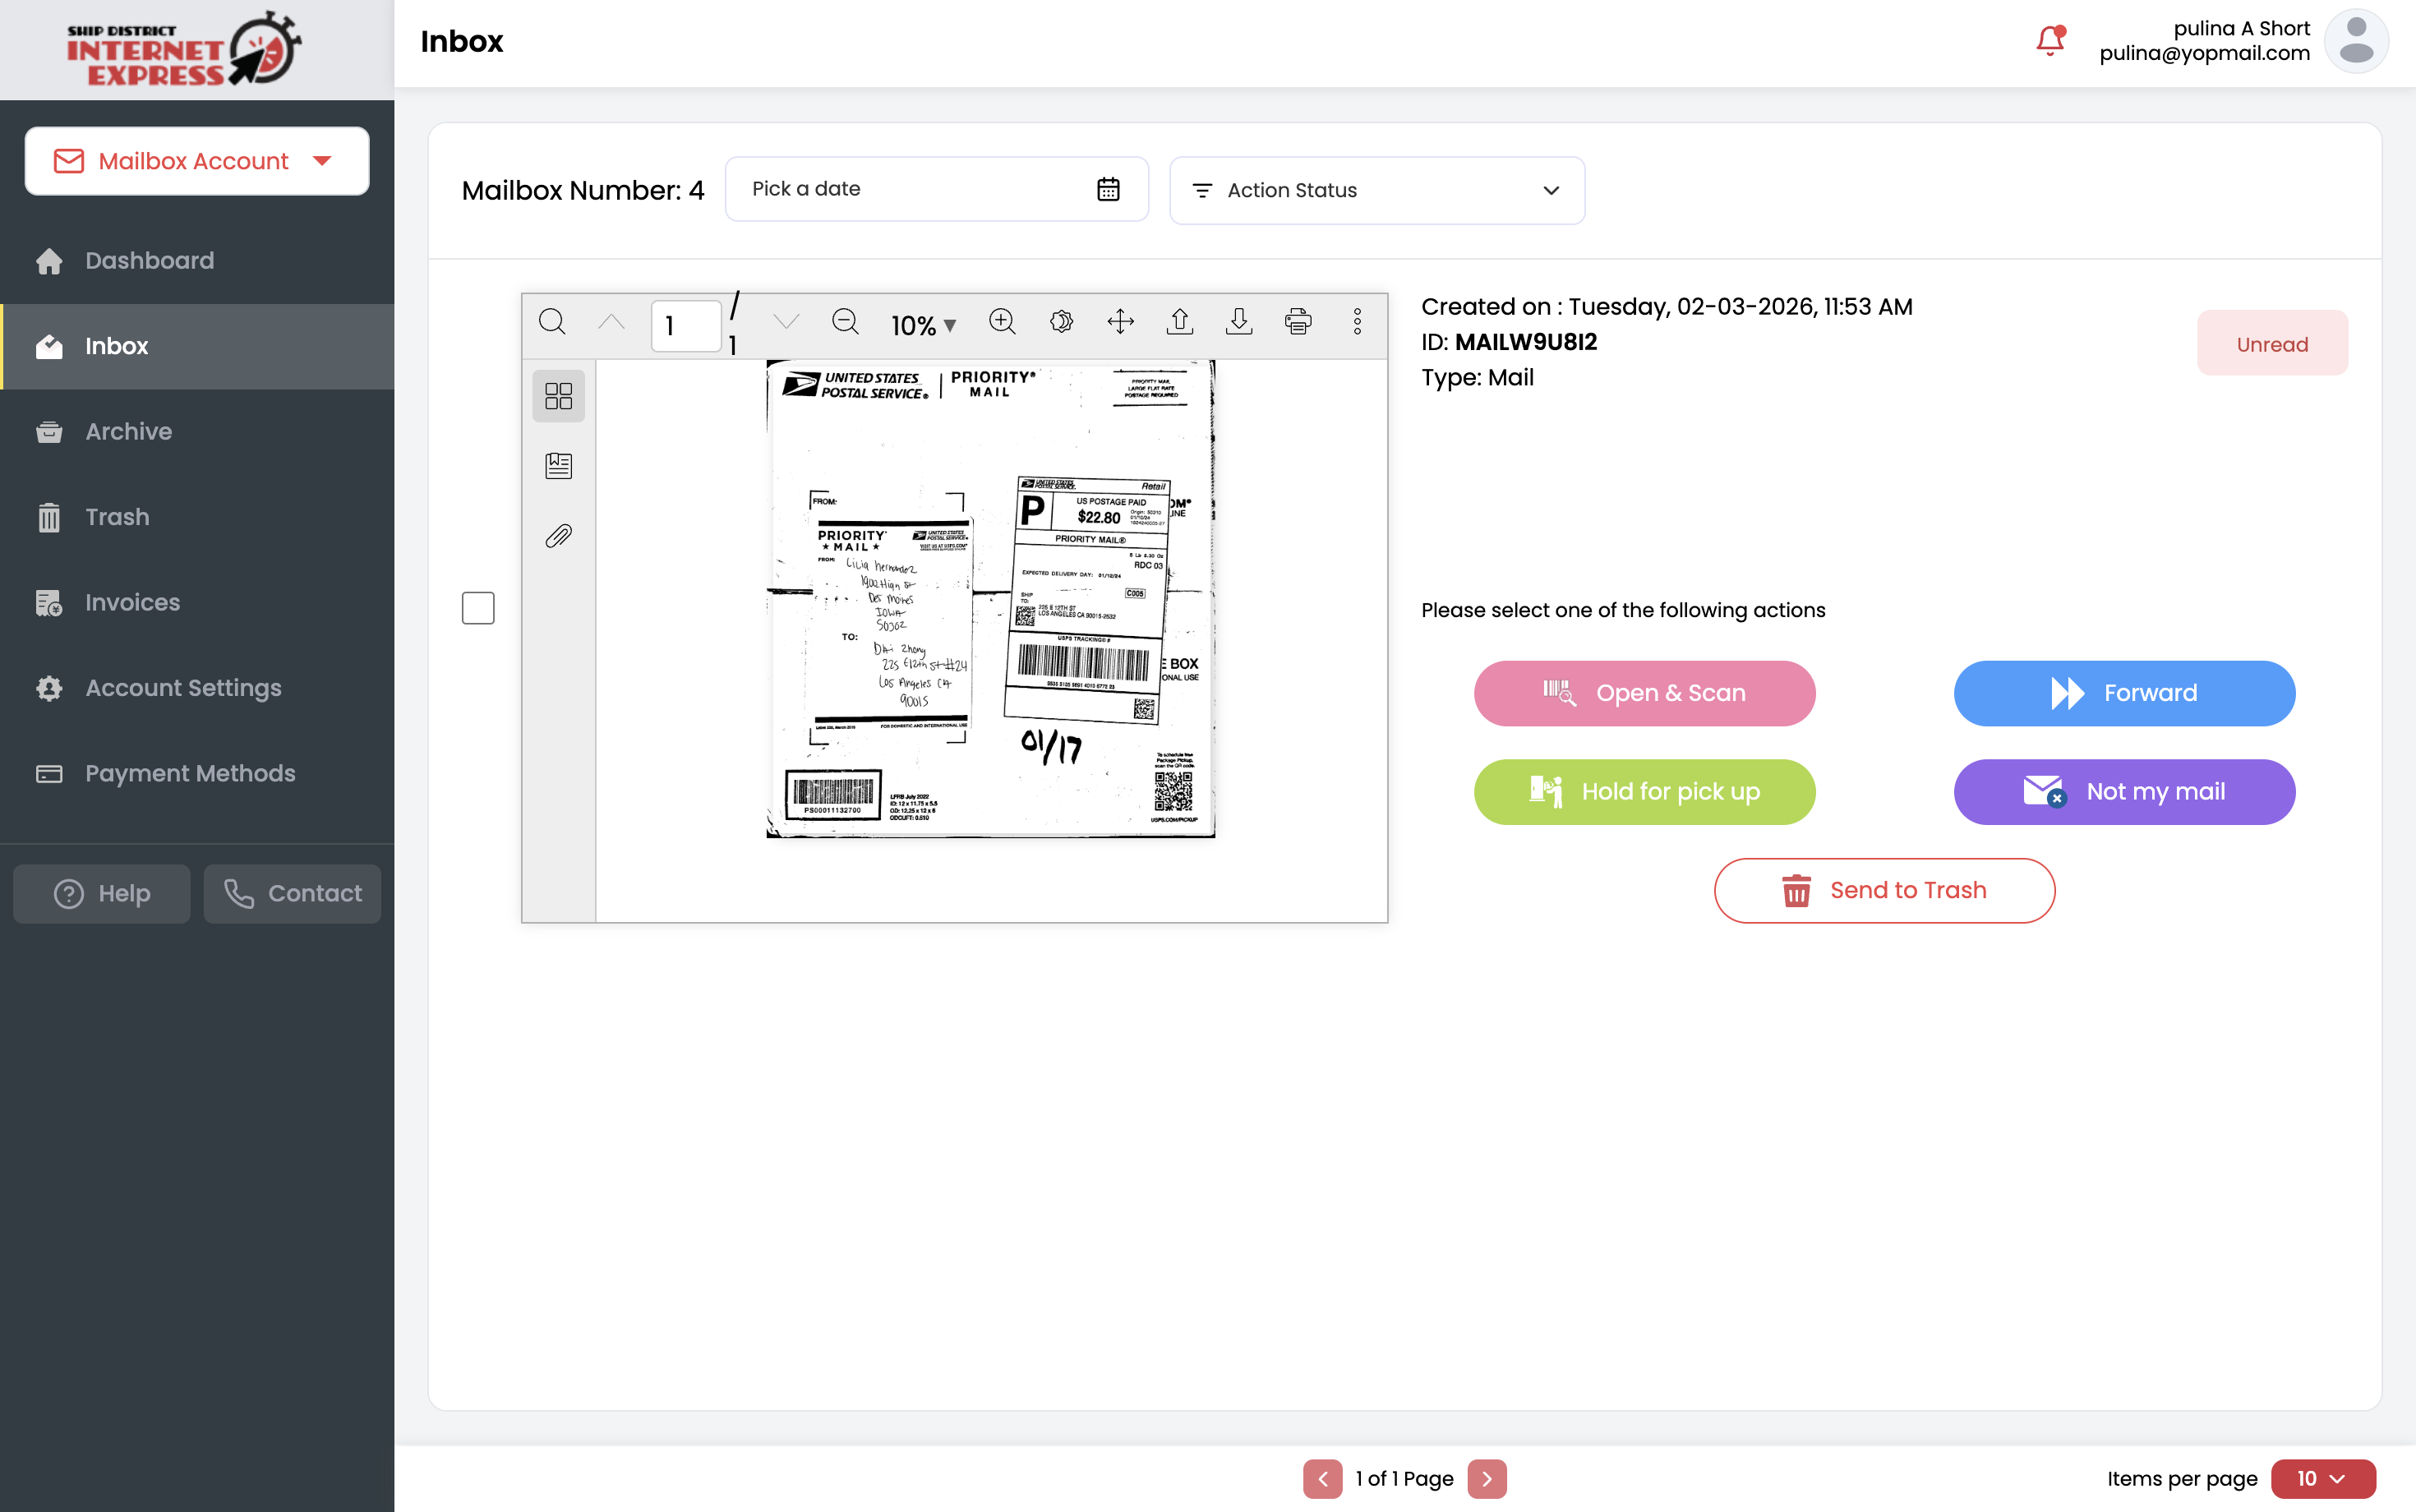Viewport: 2416px width, 1512px height.
Task: Expand the Mailbox Account dropdown
Action: (x=197, y=161)
